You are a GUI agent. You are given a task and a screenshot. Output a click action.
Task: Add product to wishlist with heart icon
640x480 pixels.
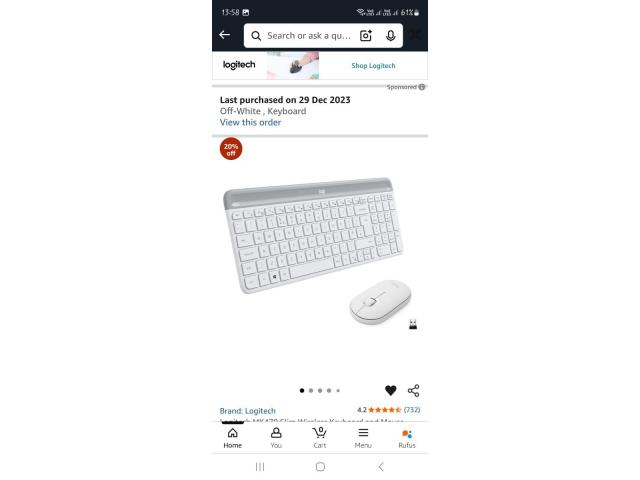(x=391, y=391)
